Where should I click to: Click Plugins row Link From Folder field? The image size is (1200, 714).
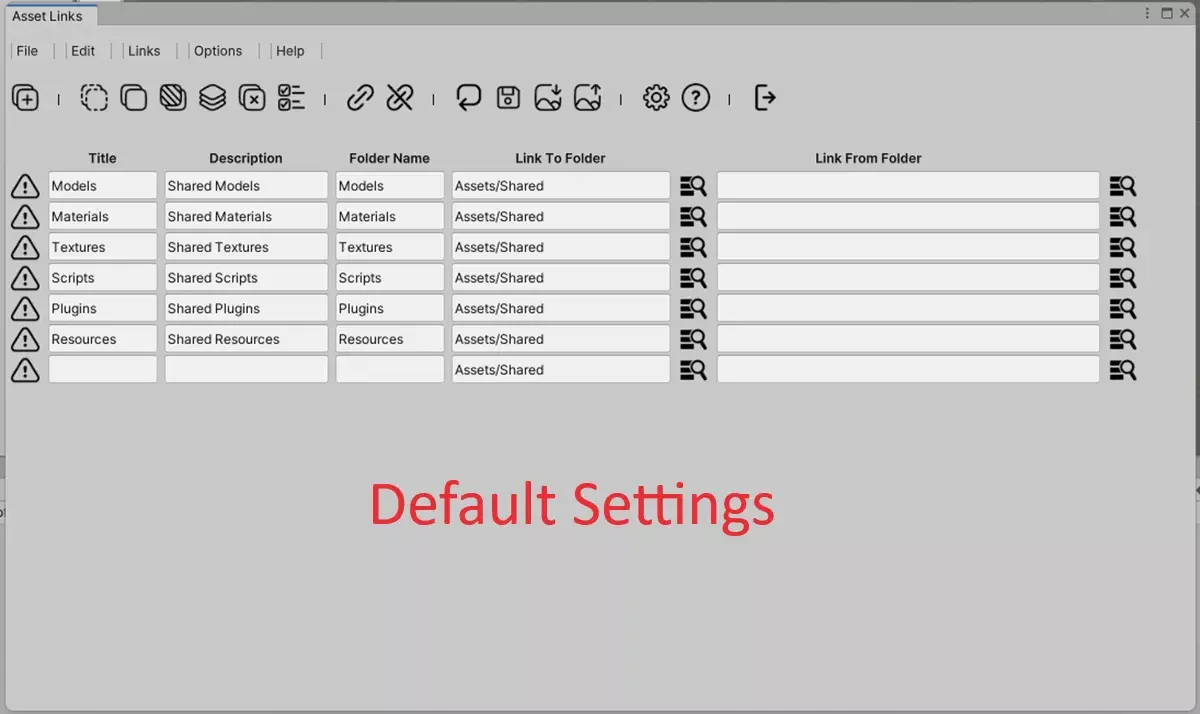(x=908, y=309)
